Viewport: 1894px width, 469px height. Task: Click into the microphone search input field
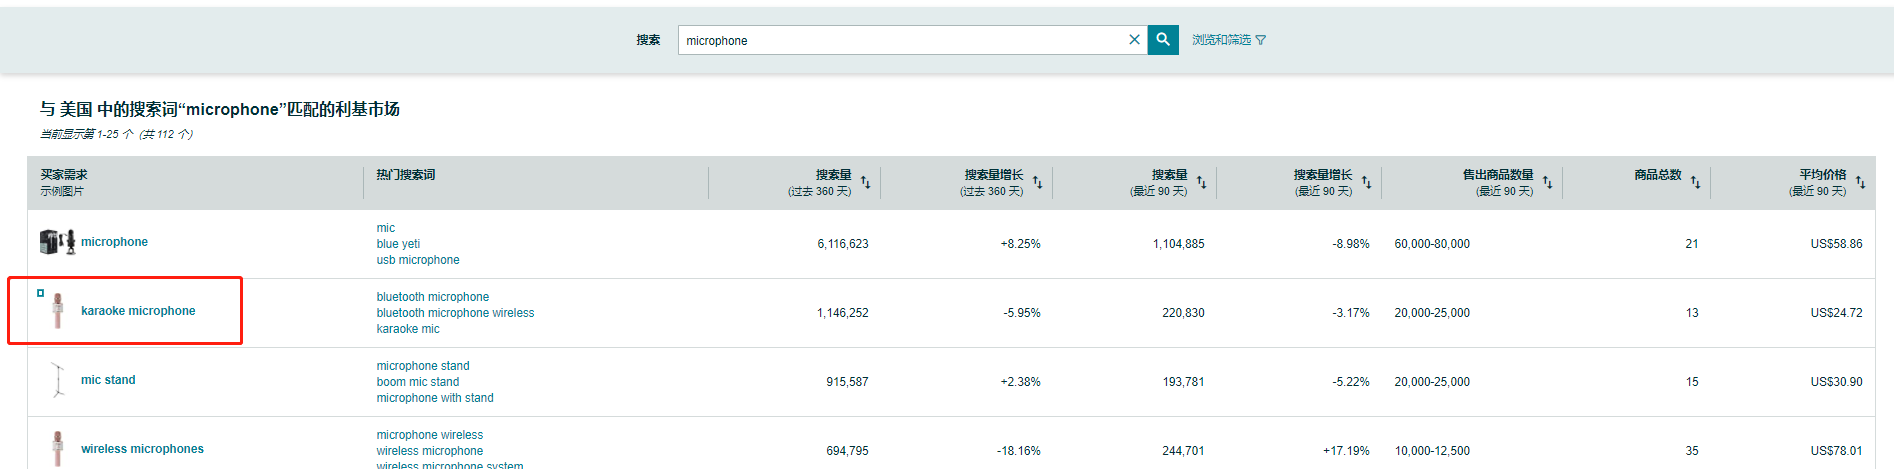[900, 40]
